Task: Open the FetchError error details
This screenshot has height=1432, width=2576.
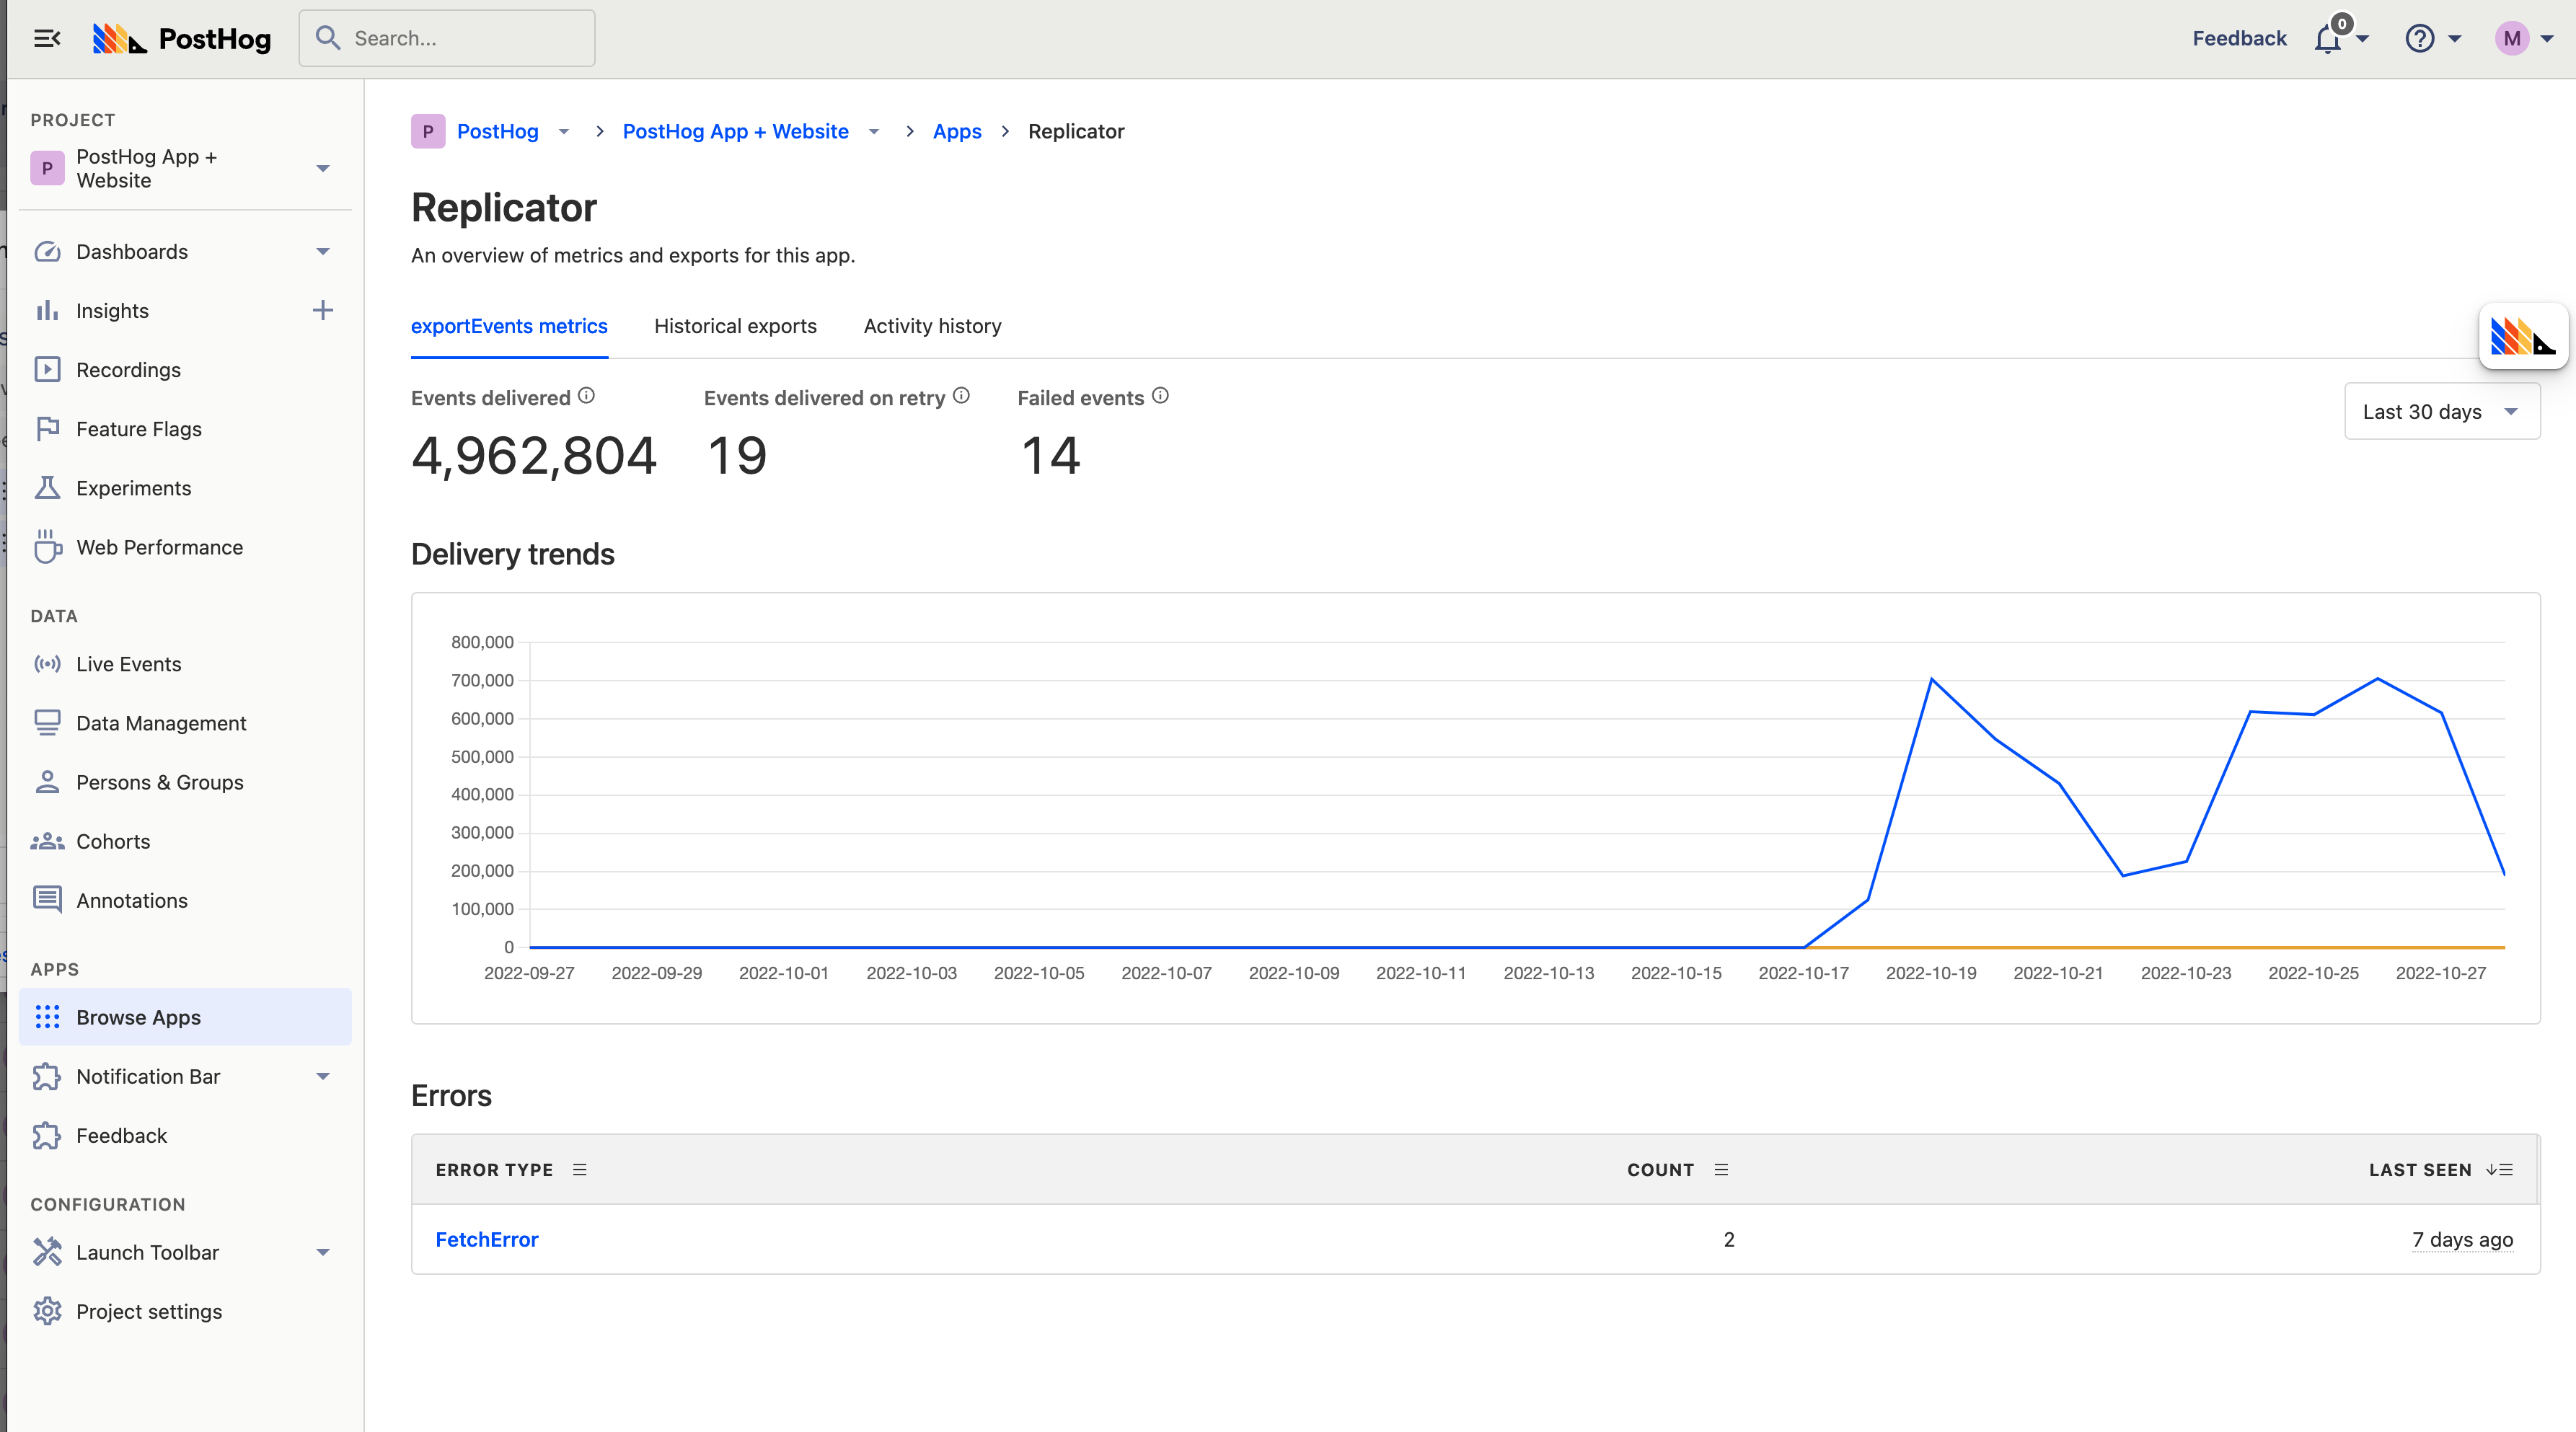Action: pos(487,1240)
